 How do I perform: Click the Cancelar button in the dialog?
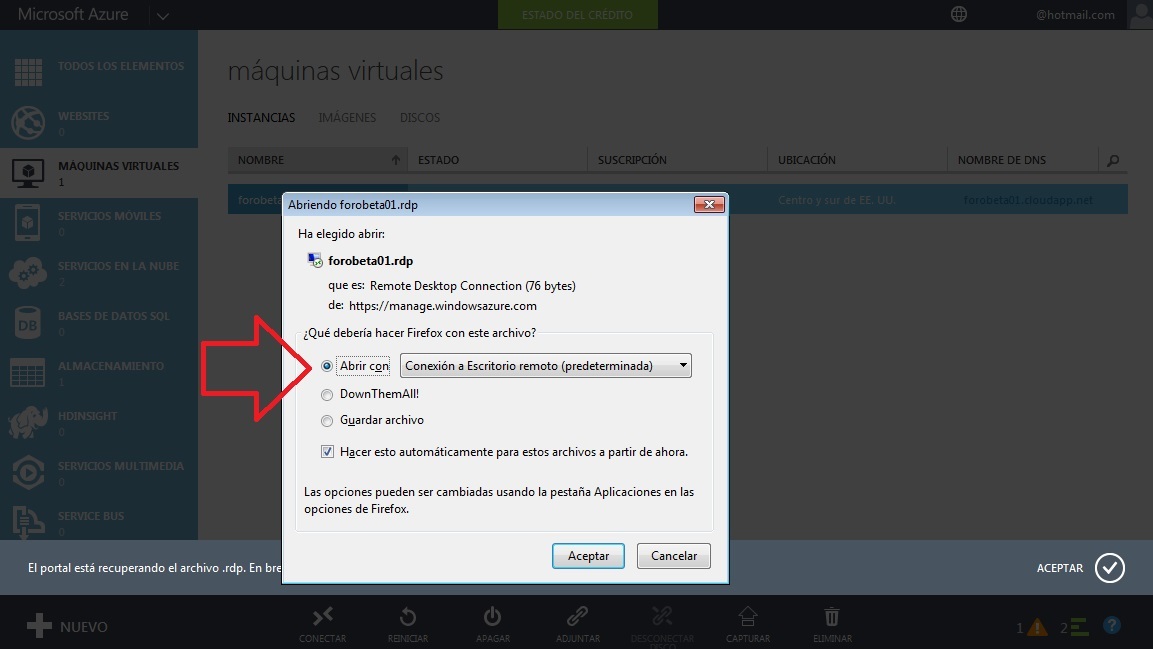tap(674, 556)
